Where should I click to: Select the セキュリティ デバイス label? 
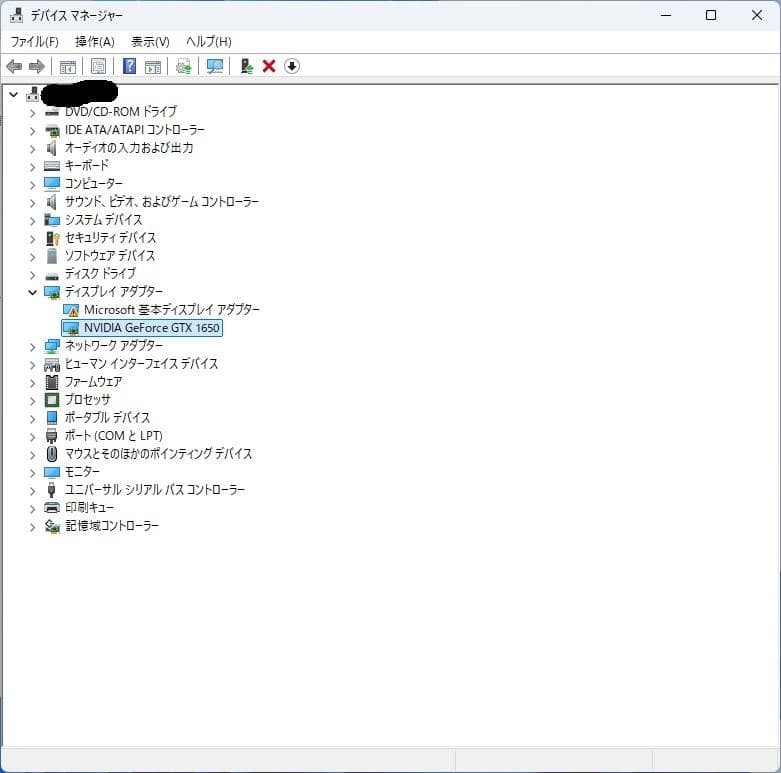(x=110, y=238)
